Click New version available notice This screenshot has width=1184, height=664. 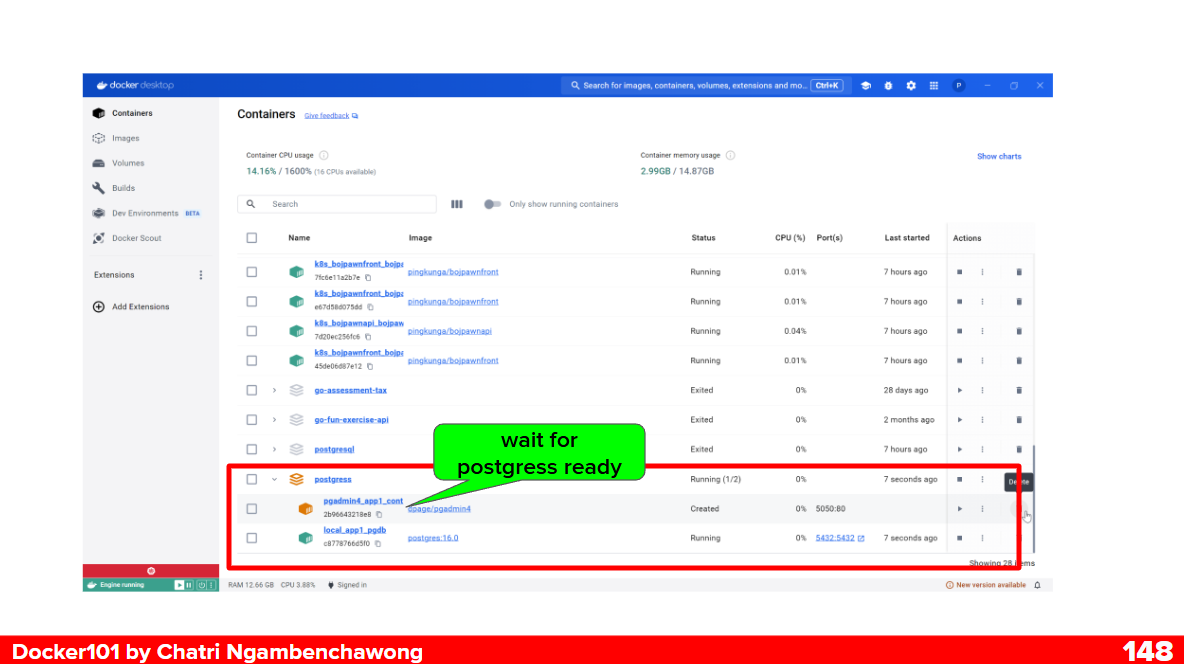(986, 585)
